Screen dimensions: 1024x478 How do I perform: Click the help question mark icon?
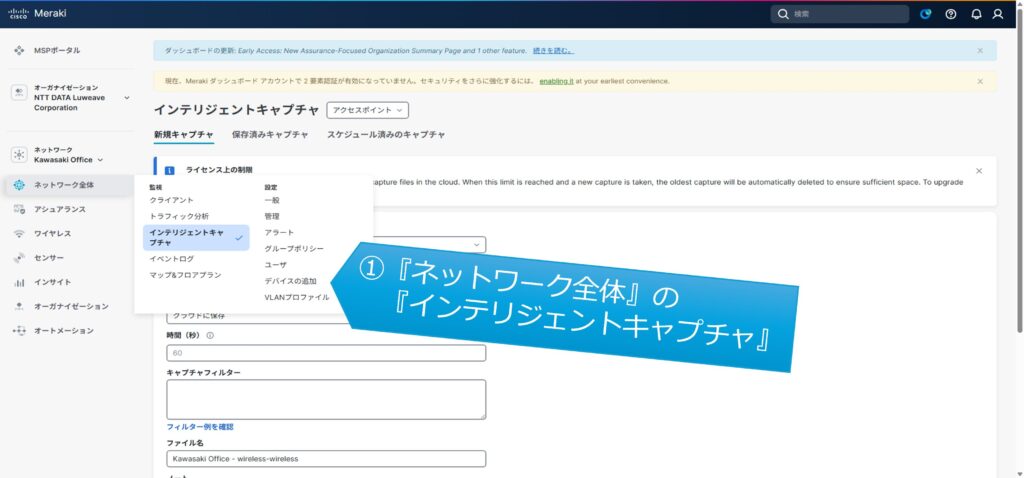pos(950,14)
